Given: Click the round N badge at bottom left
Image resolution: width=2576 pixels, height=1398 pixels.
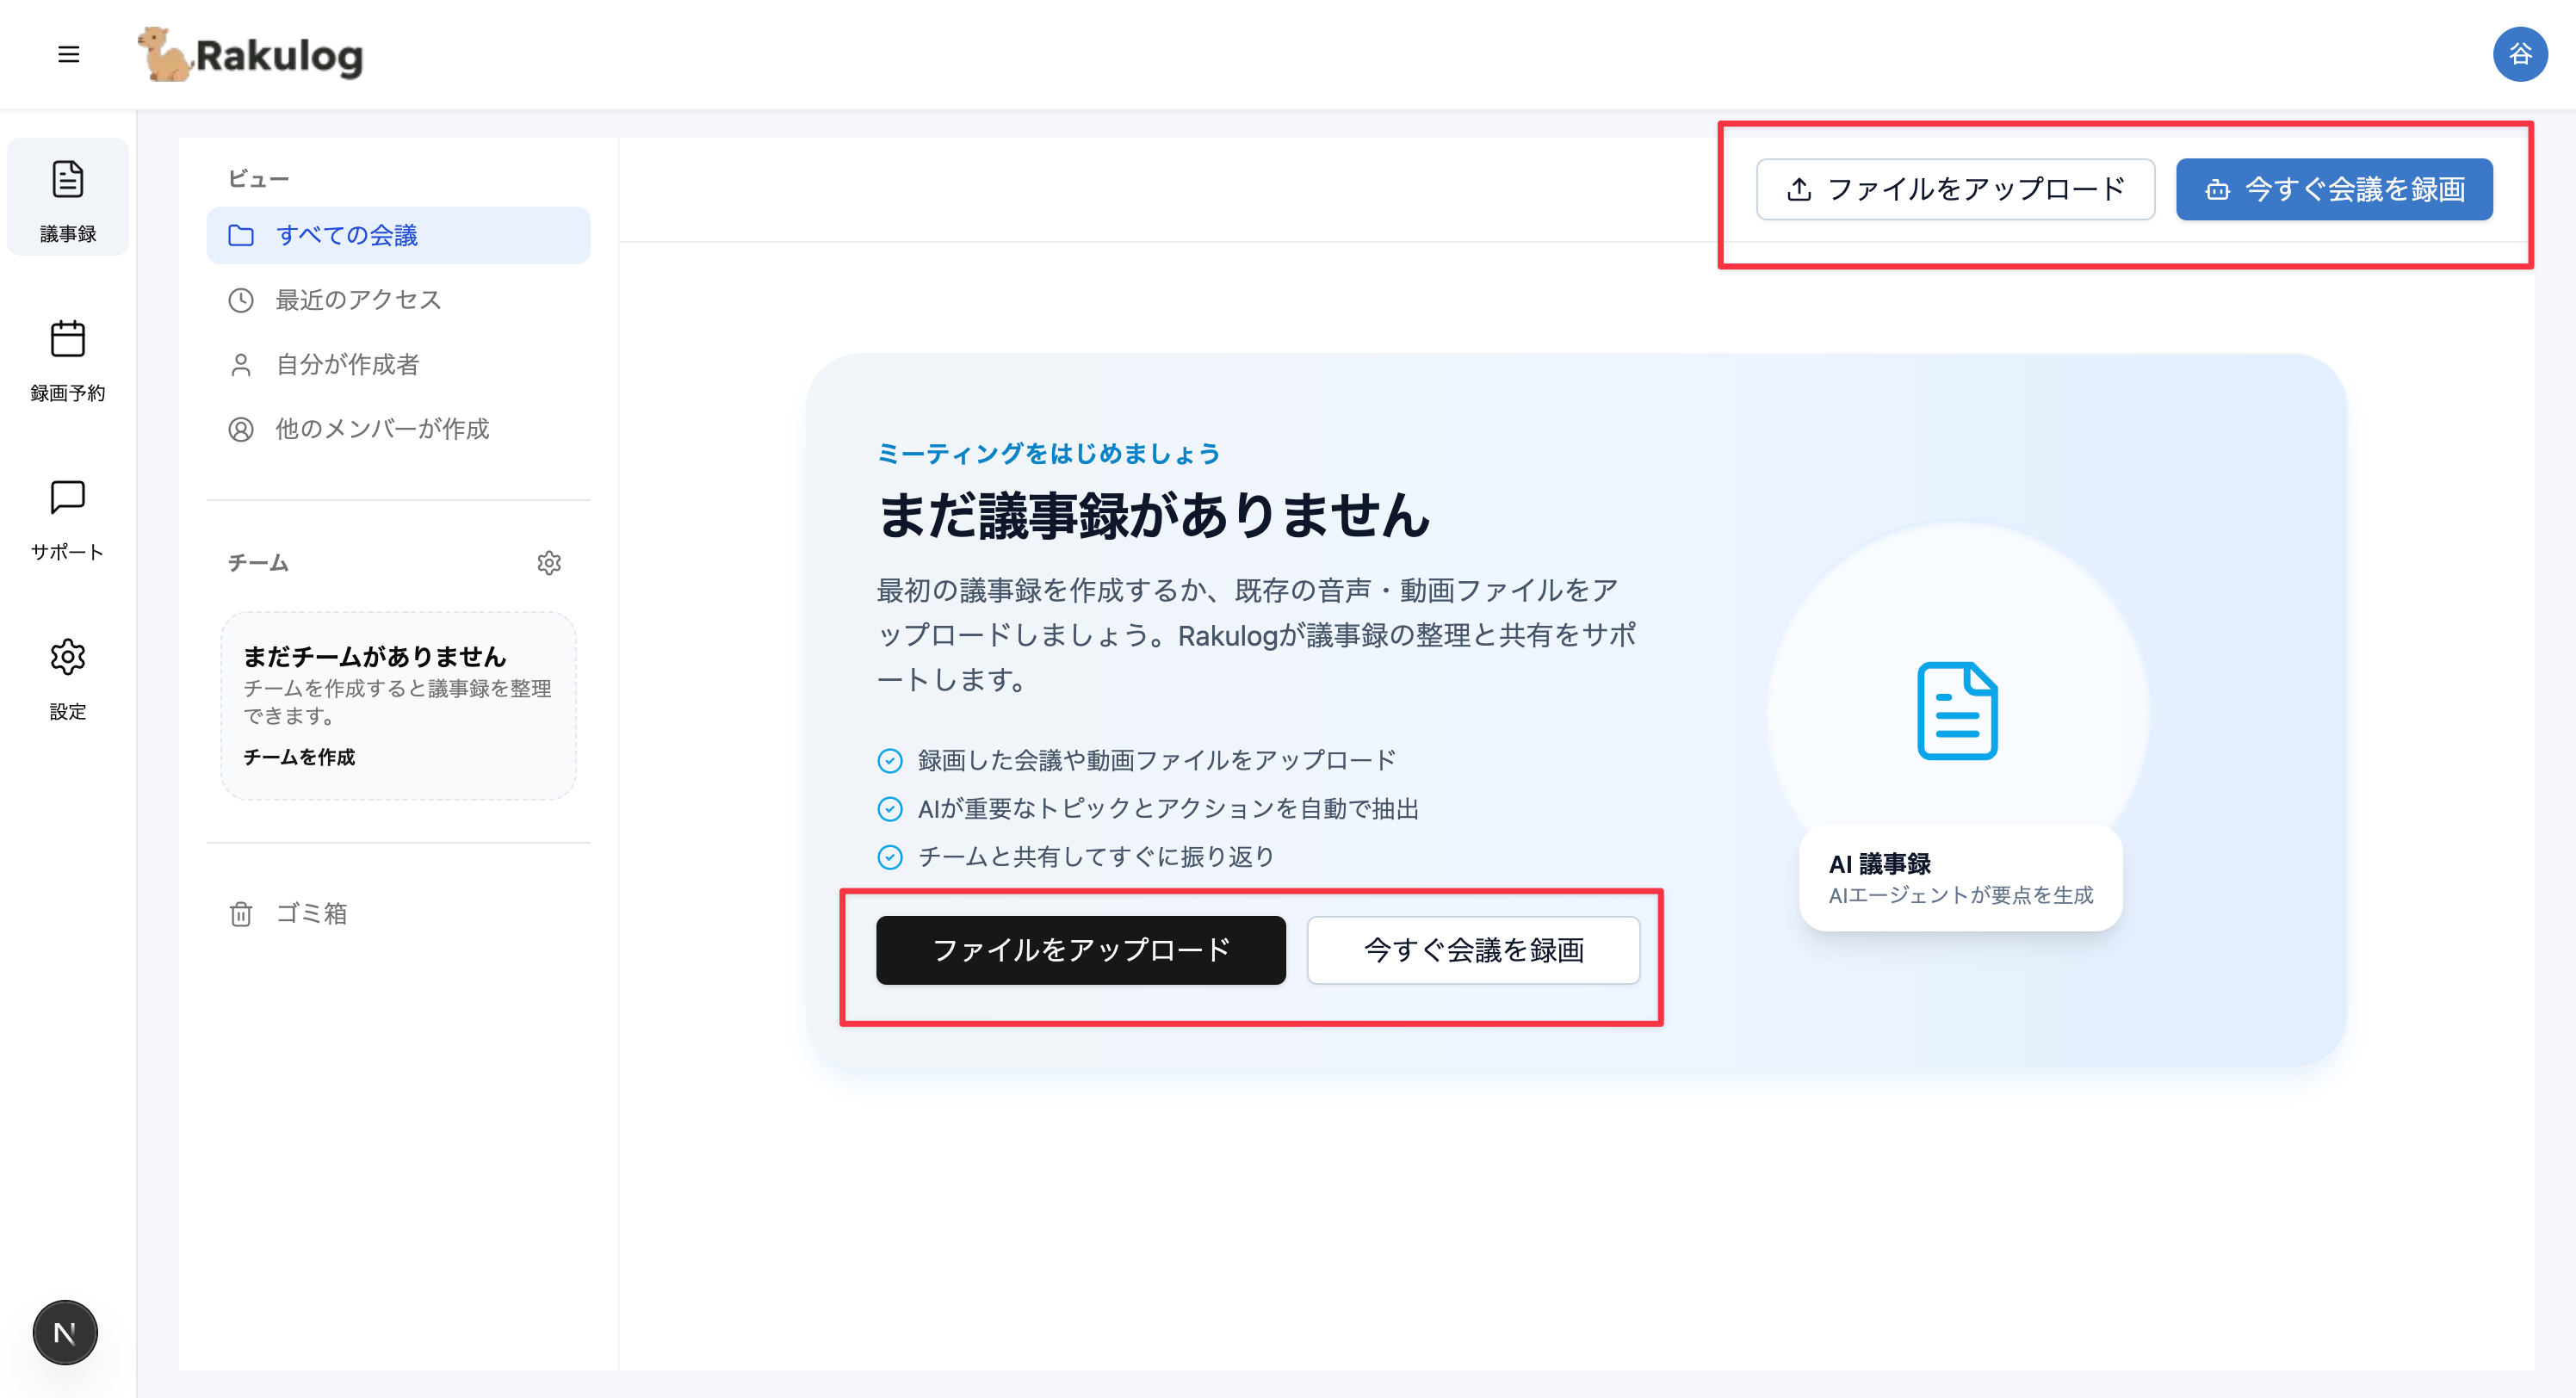Looking at the screenshot, I should 65,1332.
